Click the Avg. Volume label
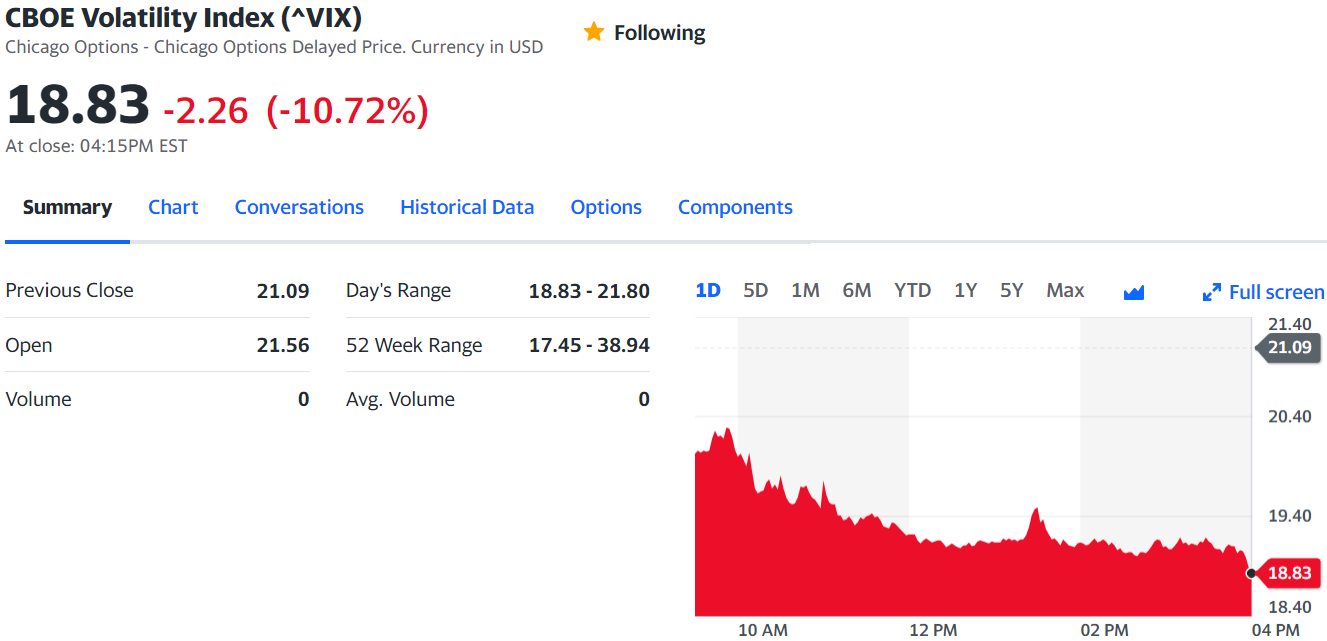Viewport: 1327px width, 641px height. (400, 399)
